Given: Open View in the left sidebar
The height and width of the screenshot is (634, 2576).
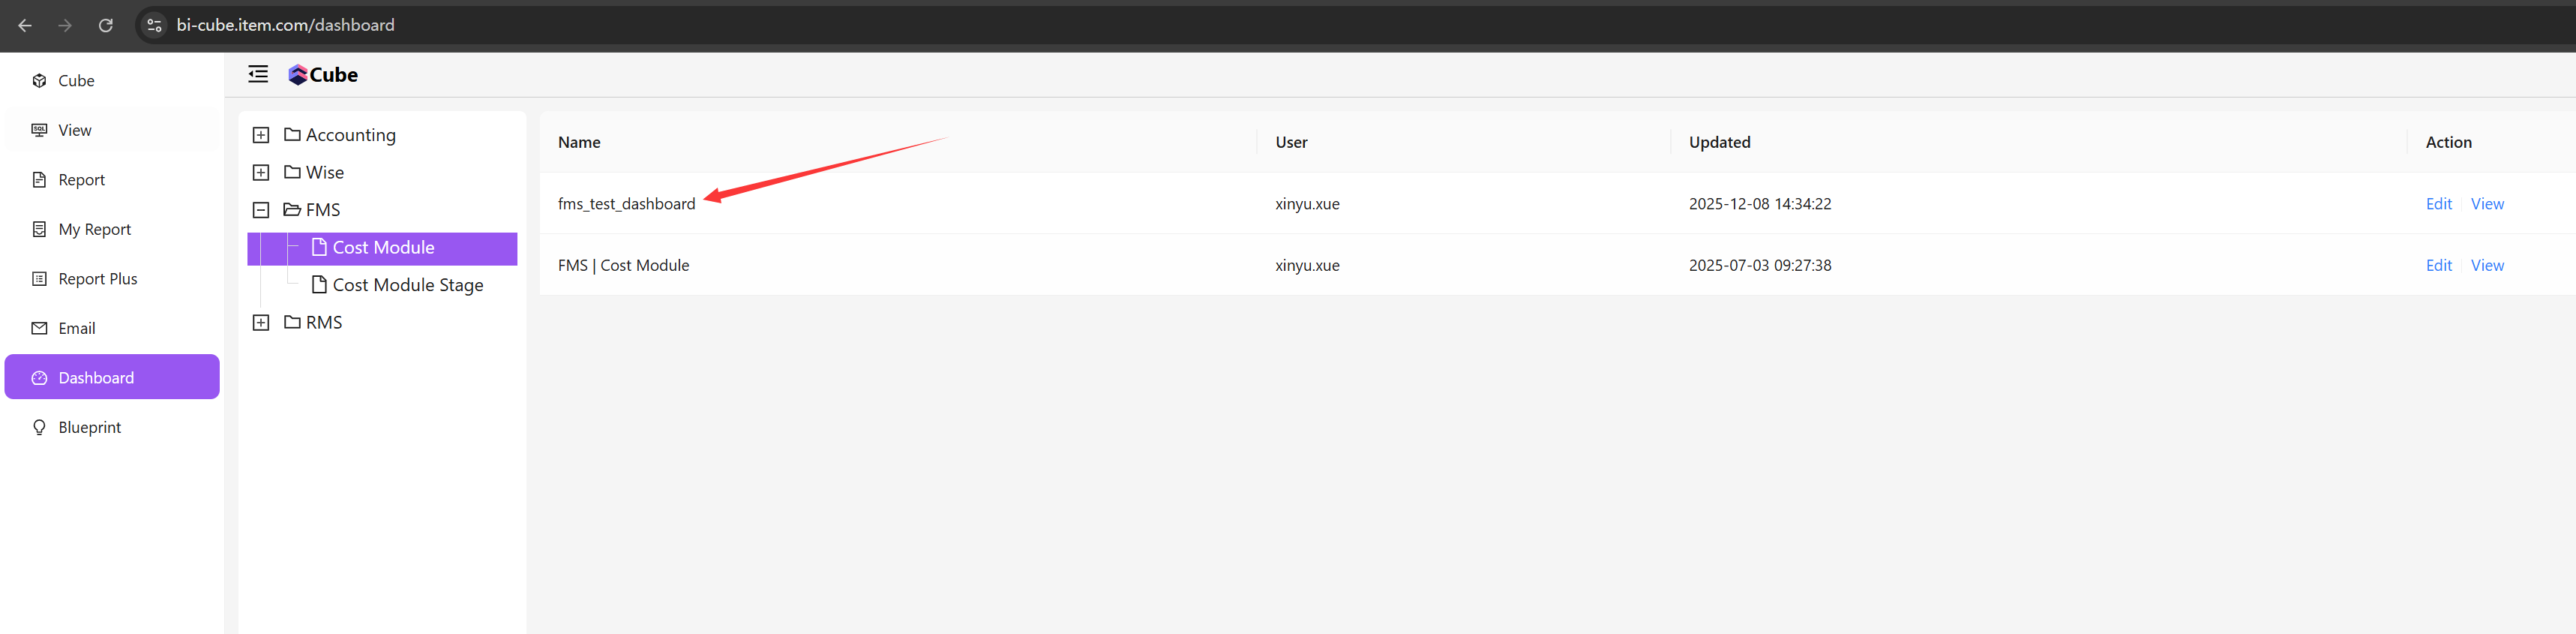Looking at the screenshot, I should pos(74,130).
